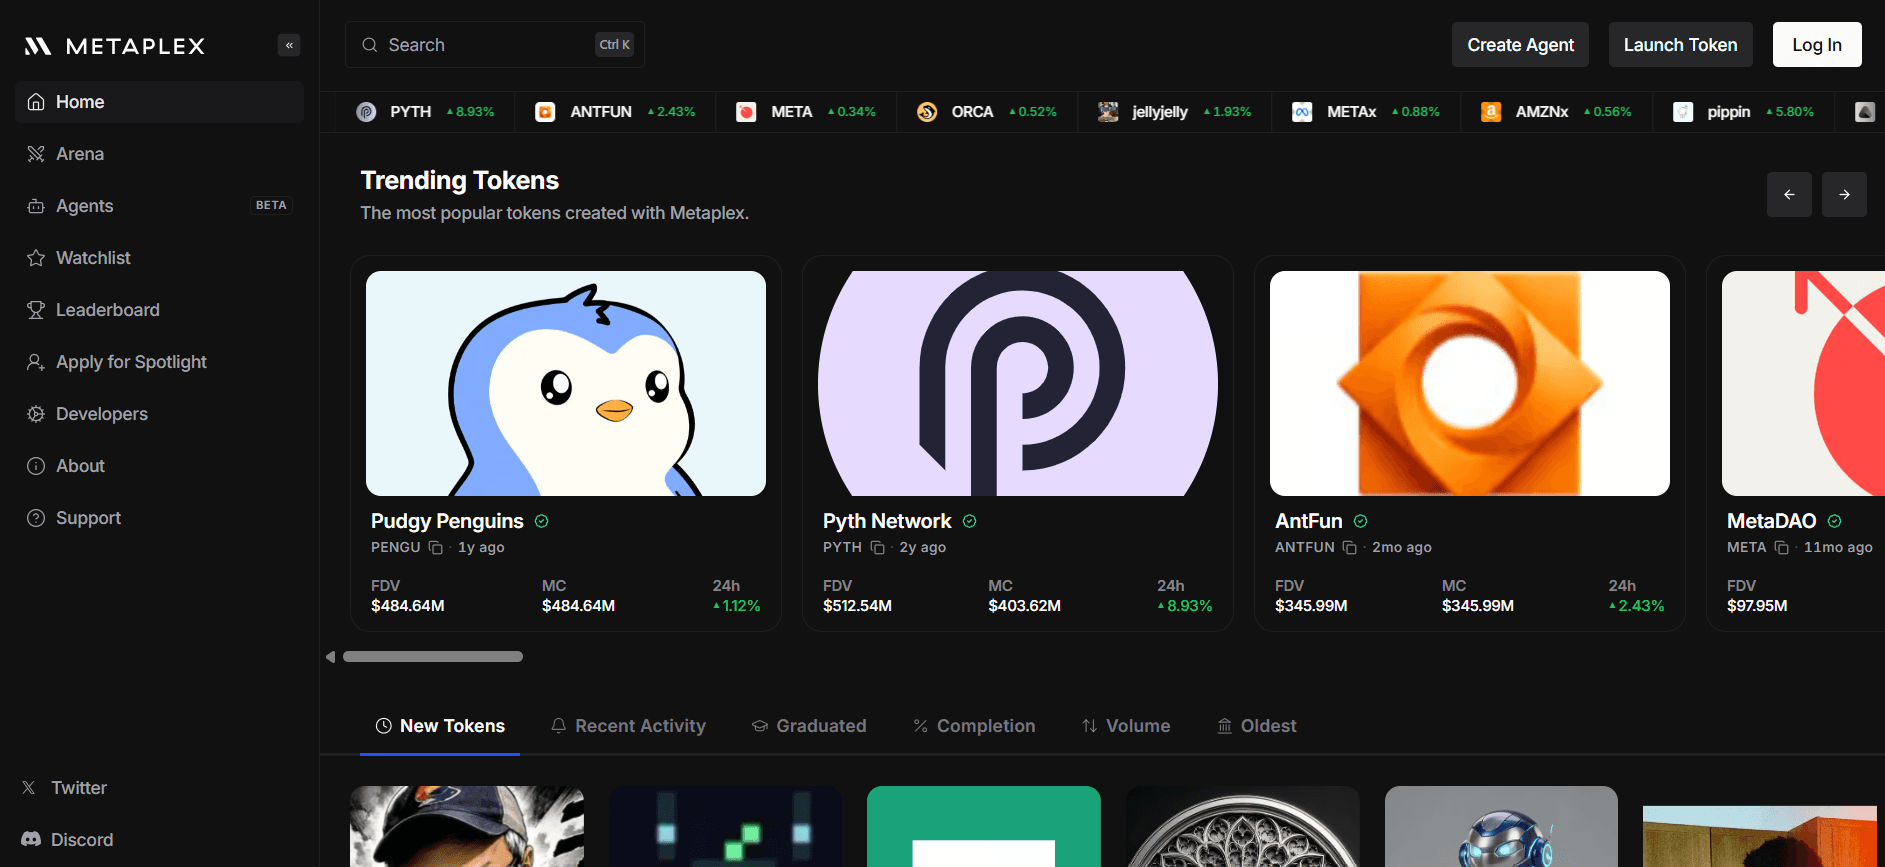The height and width of the screenshot is (867, 1885).
Task: Open the Developers section
Action: [x=159, y=414]
